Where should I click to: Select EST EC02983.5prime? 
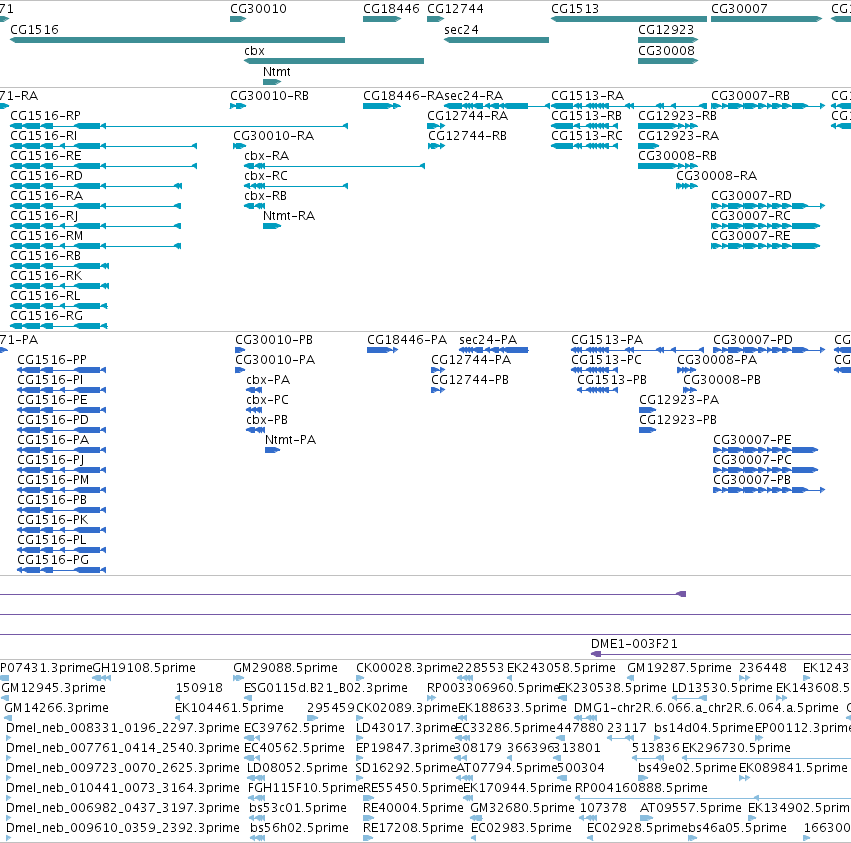(473, 838)
